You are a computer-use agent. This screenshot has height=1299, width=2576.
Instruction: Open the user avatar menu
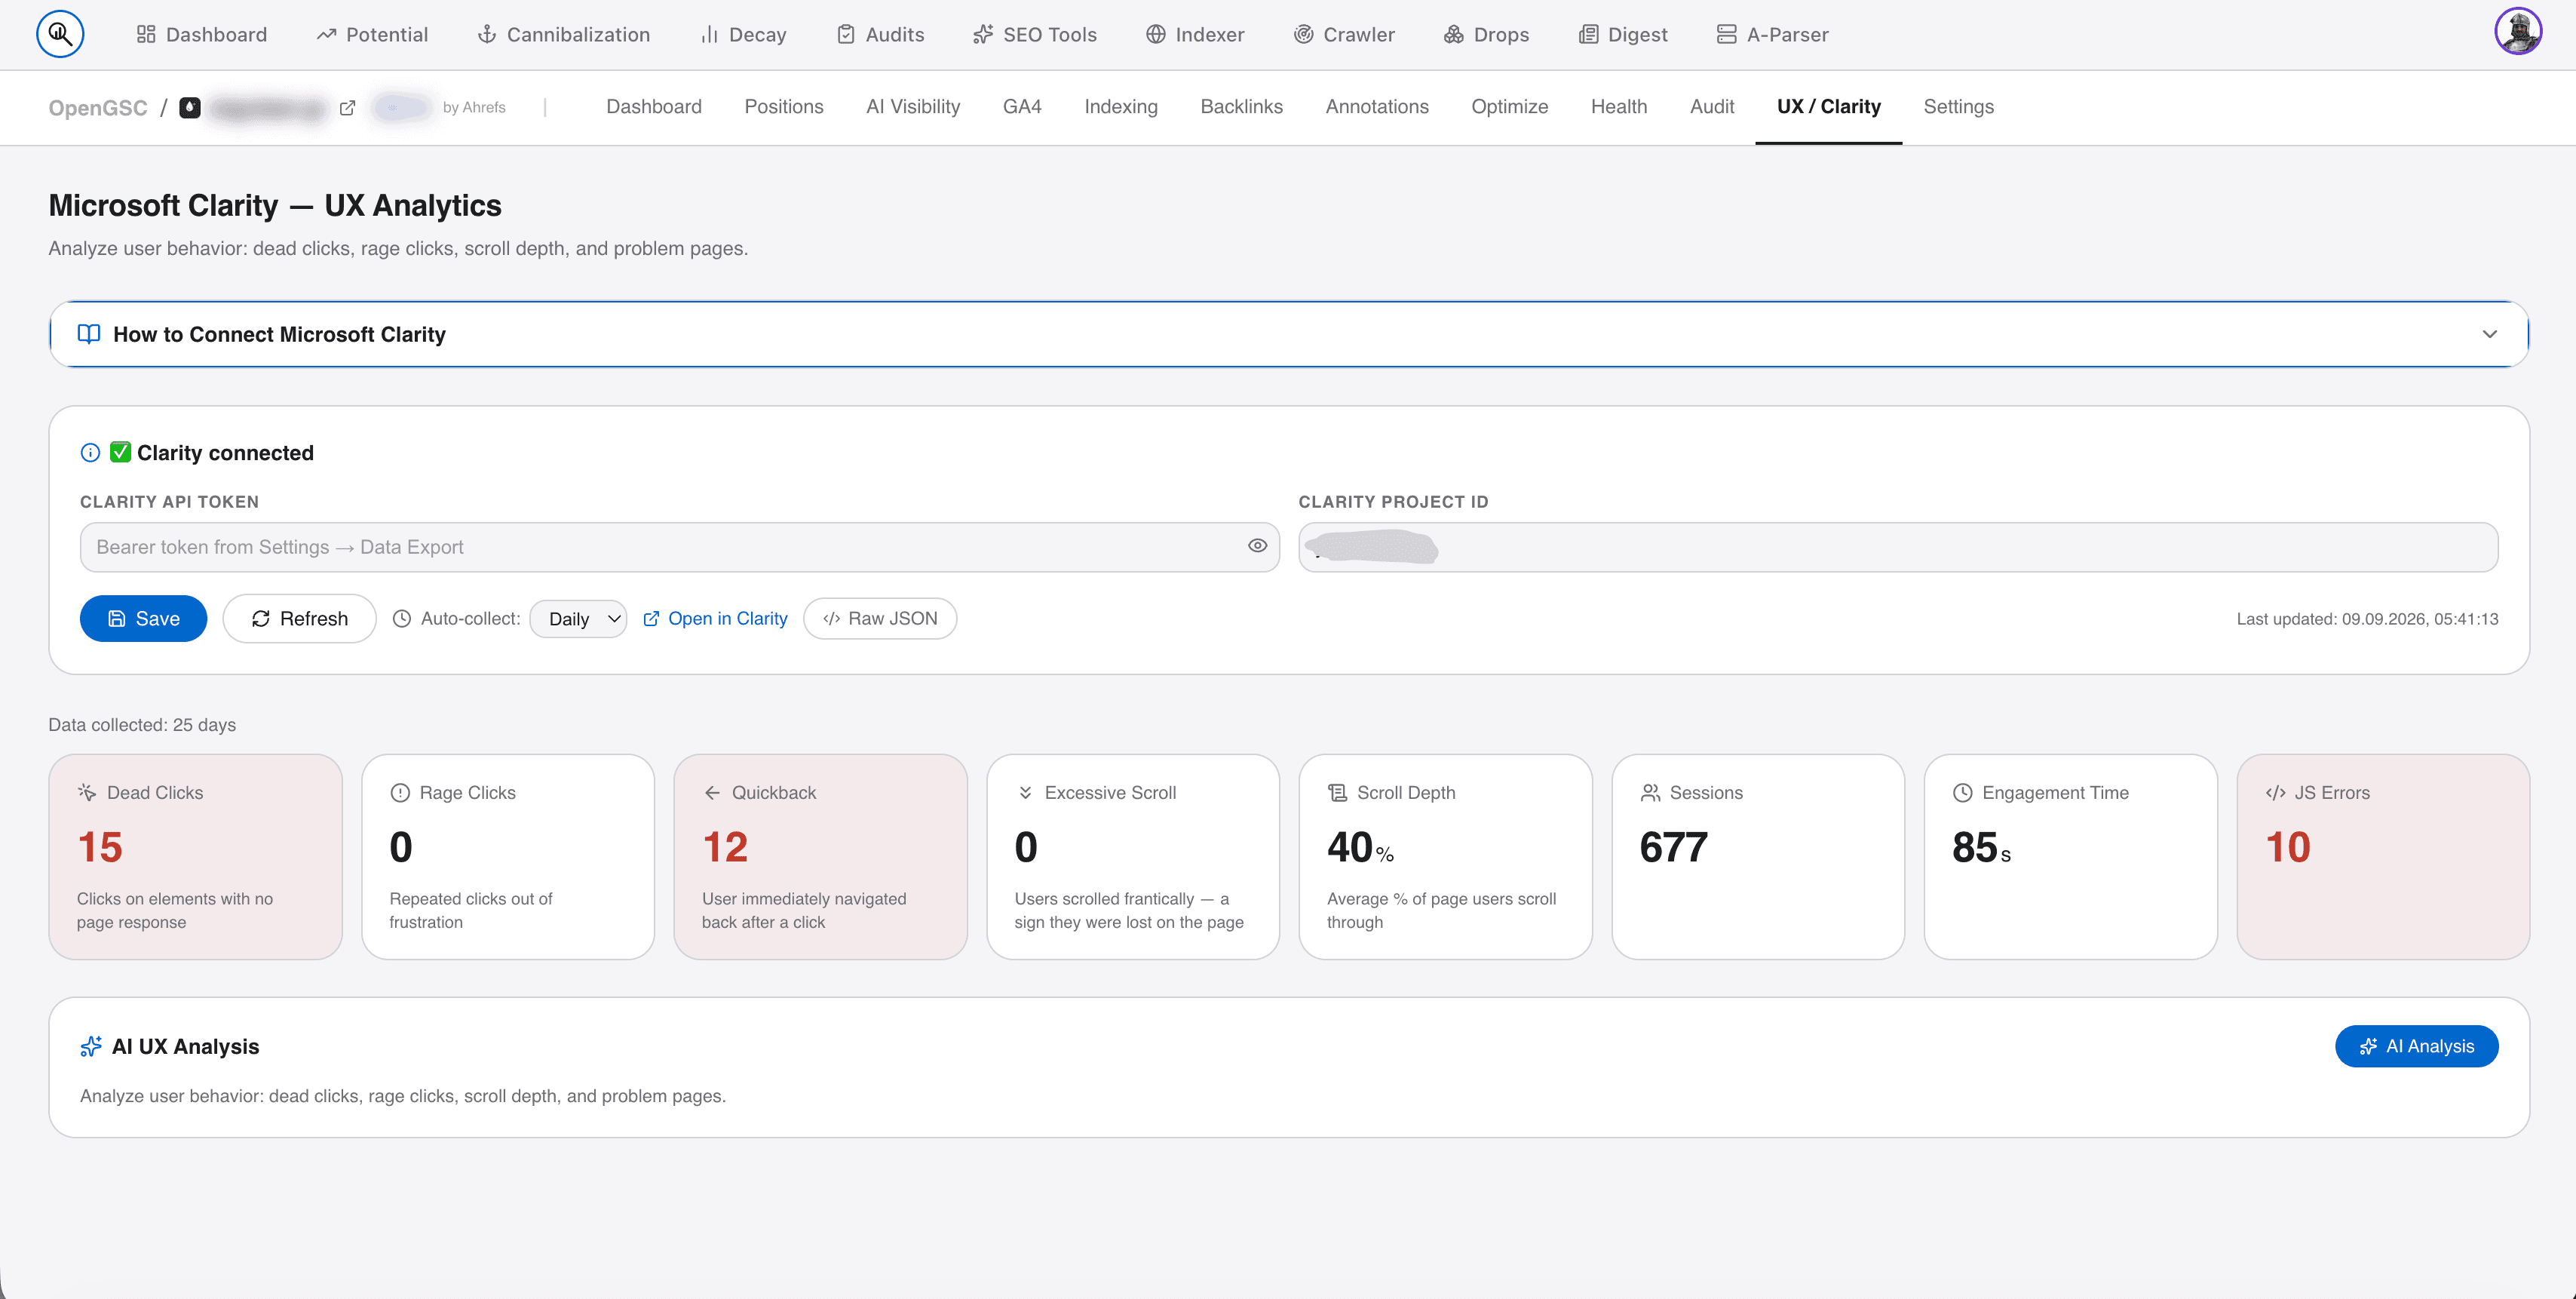(2517, 32)
